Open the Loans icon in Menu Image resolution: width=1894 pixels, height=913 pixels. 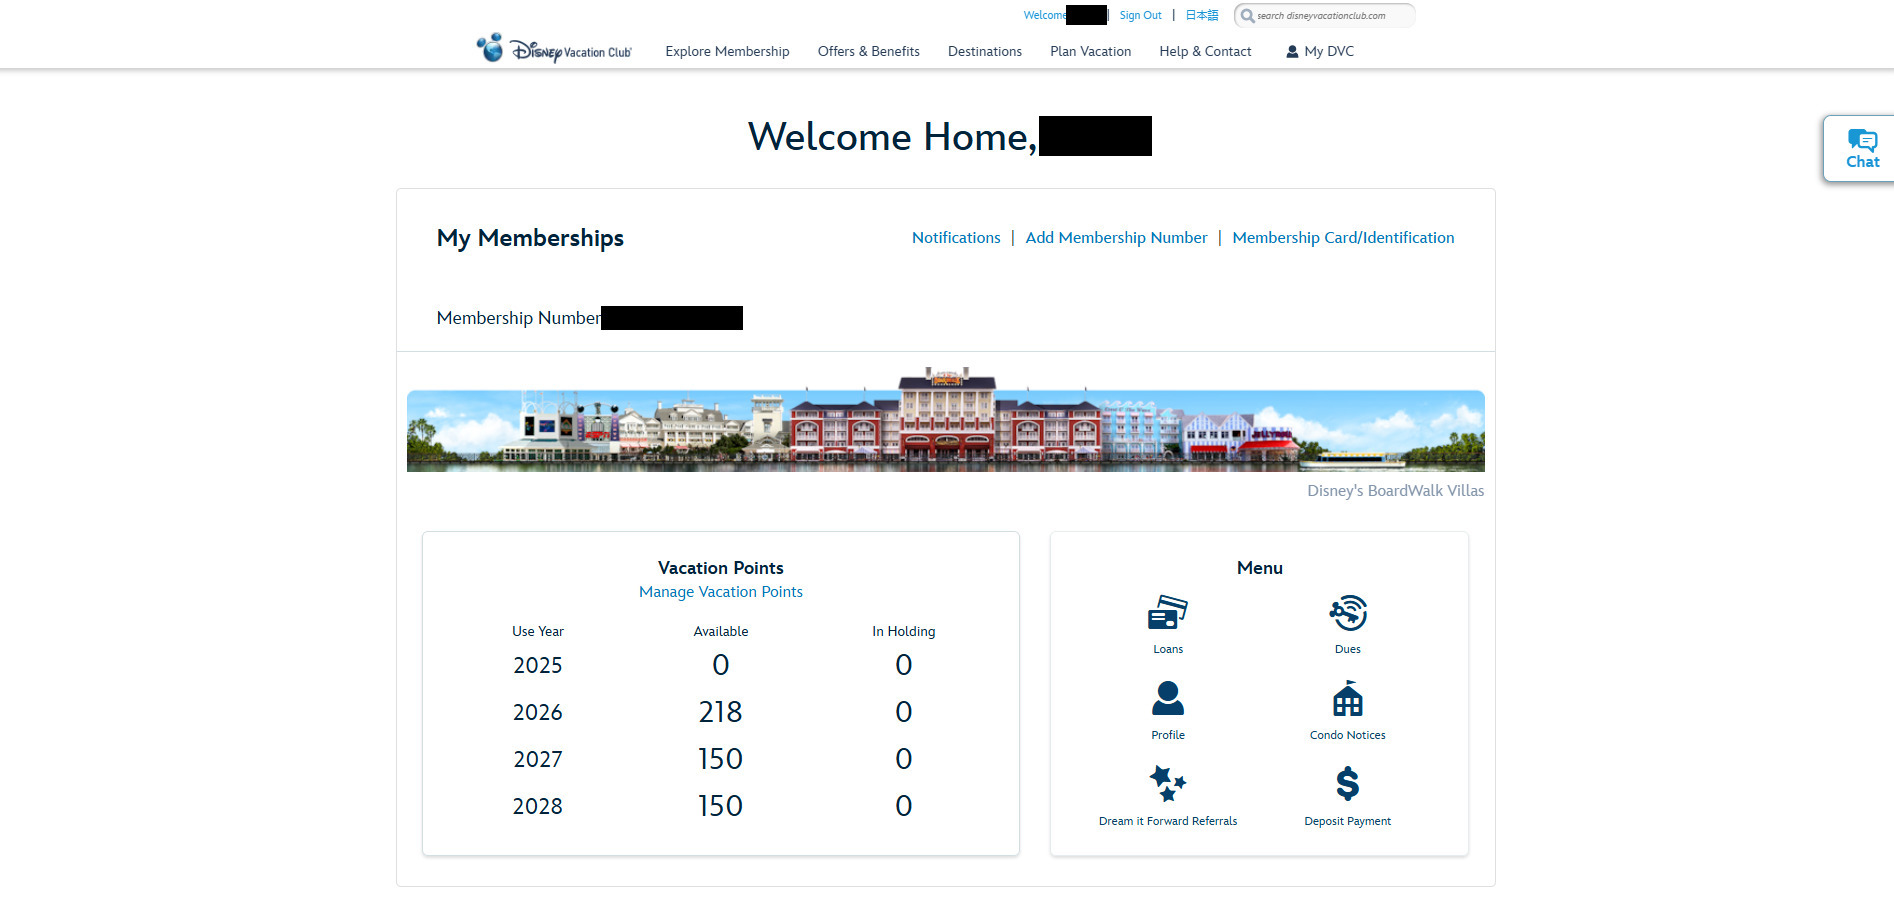(x=1167, y=612)
